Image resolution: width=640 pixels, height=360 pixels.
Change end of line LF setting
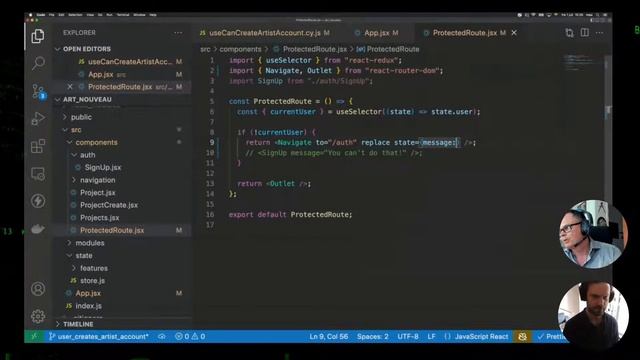(x=431, y=336)
